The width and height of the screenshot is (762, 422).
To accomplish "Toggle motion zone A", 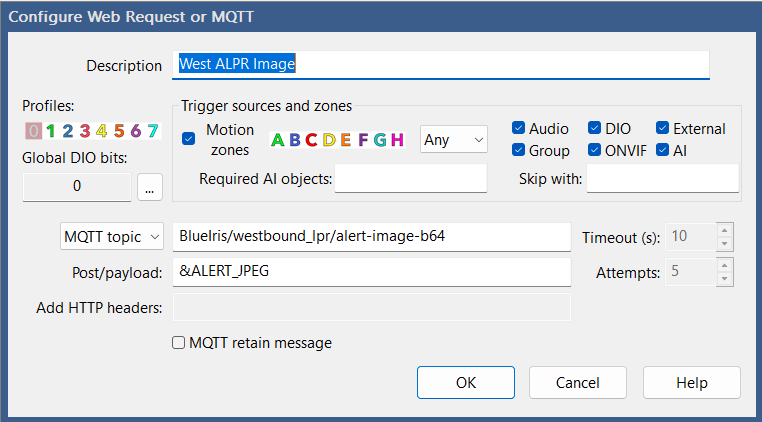I will 277,140.
